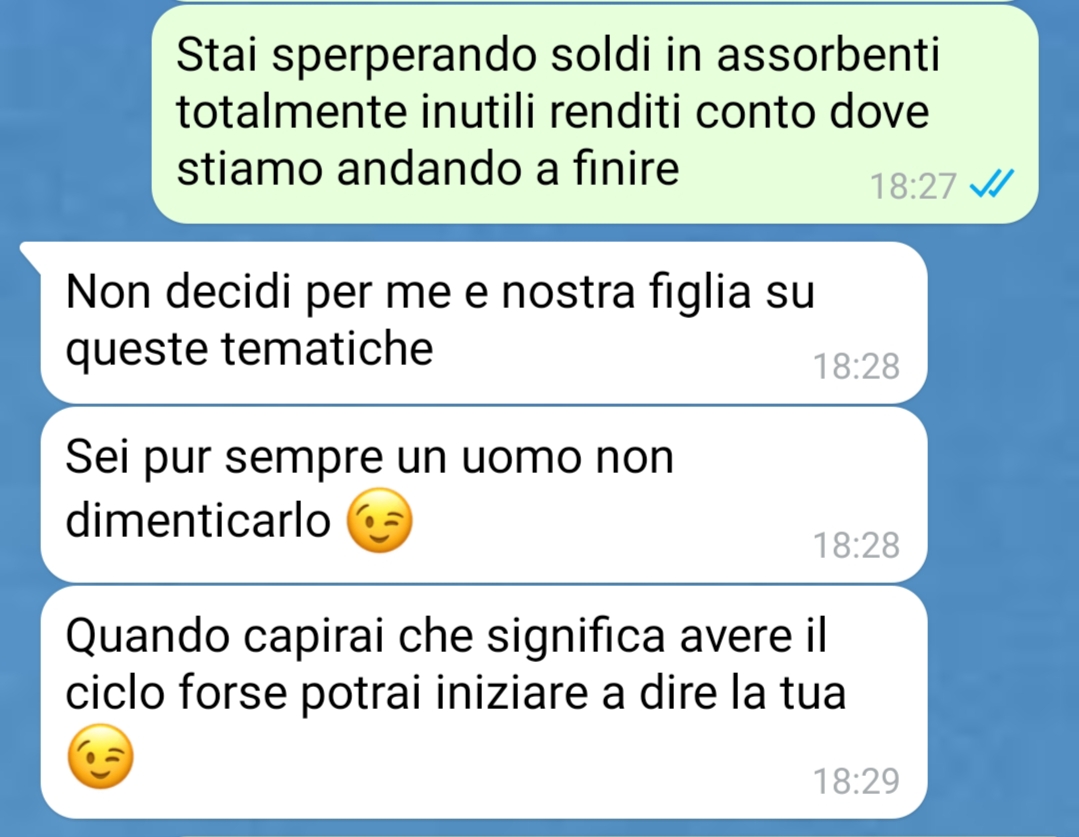Tap the winking emoji in the 18:29 message

point(100,756)
